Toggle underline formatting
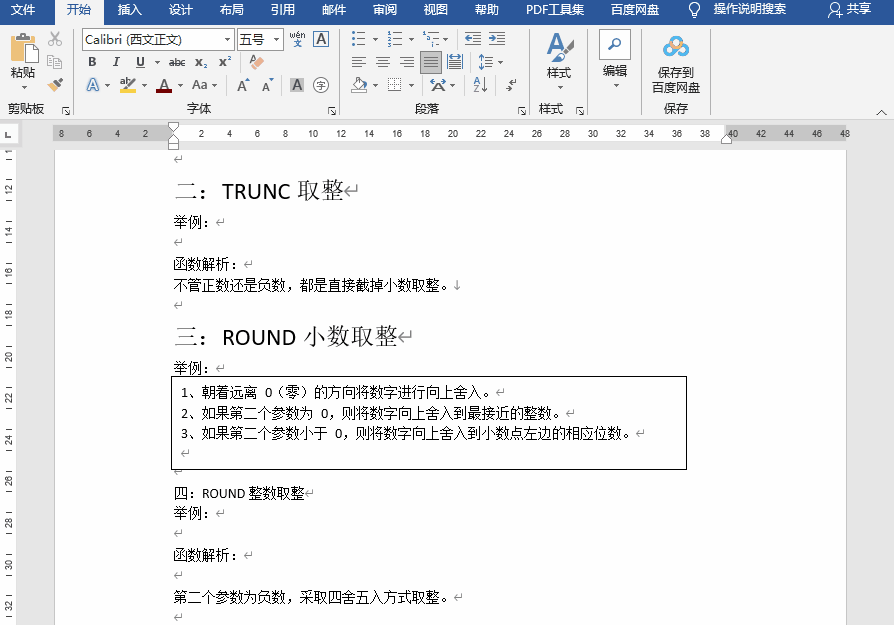This screenshot has height=625, width=894. click(140, 62)
